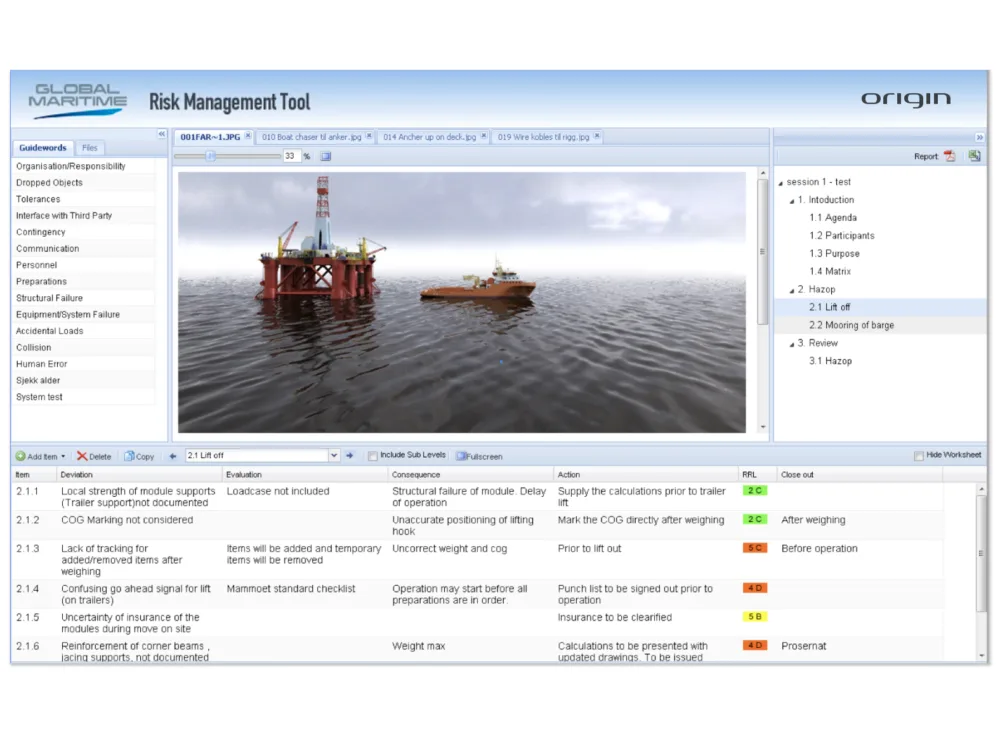Click the image zoom slider handle

[x=210, y=155]
